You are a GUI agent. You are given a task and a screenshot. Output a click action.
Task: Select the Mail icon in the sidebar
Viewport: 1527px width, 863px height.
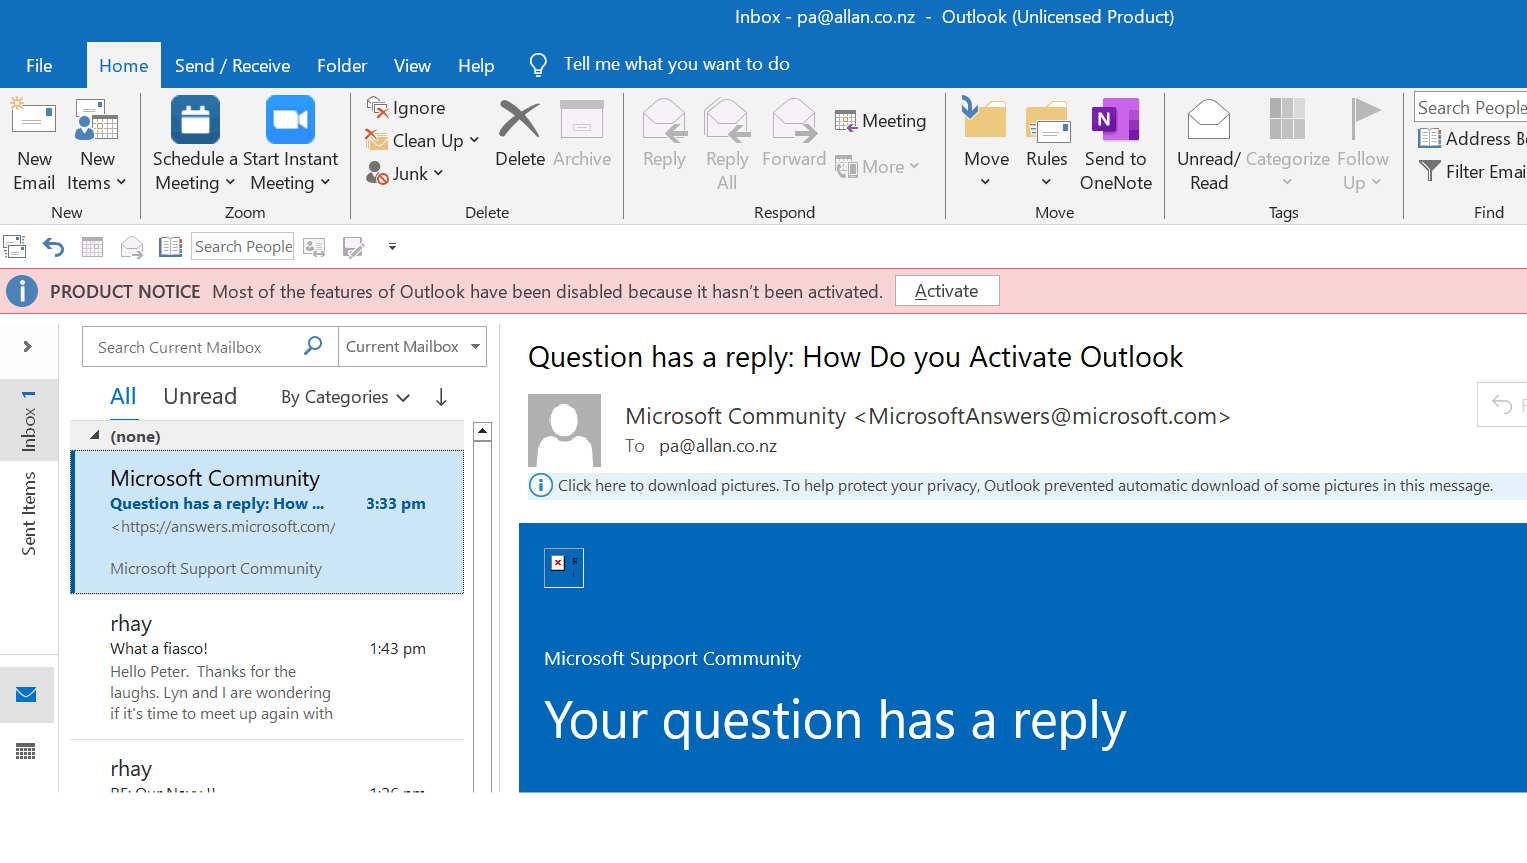tap(26, 694)
